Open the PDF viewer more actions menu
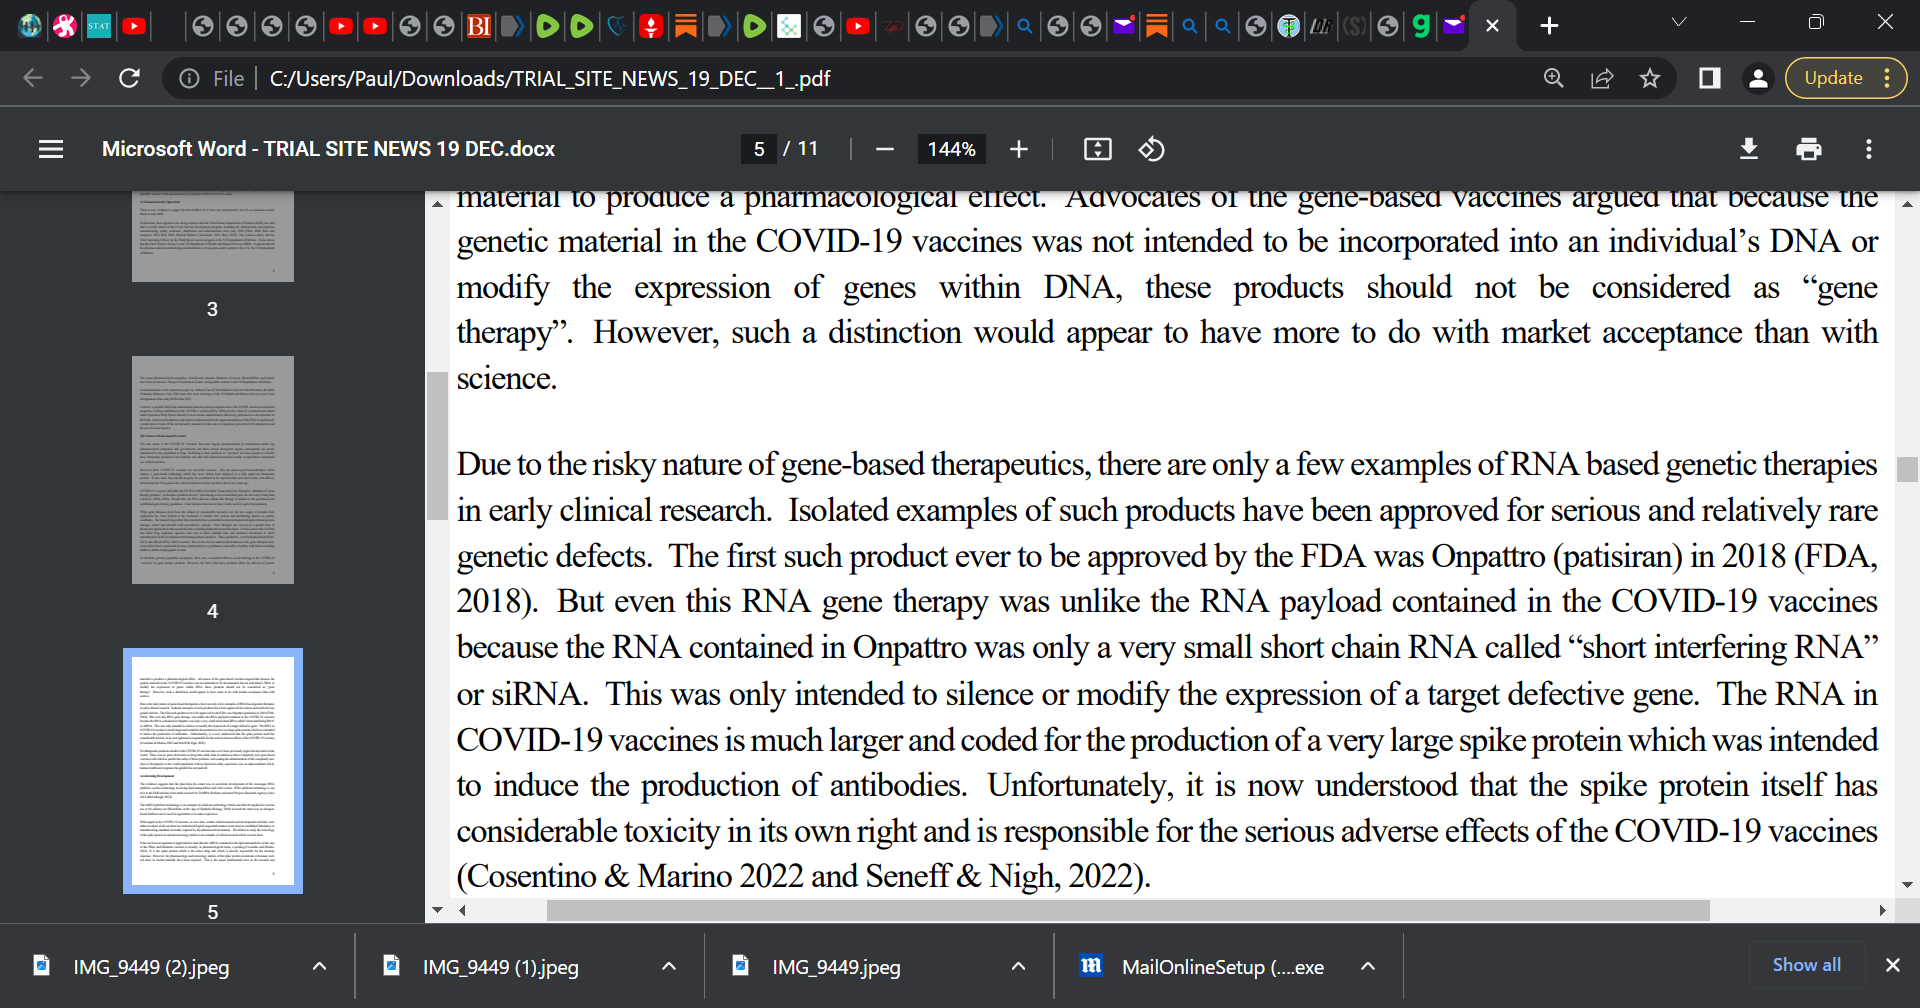 (x=1868, y=149)
